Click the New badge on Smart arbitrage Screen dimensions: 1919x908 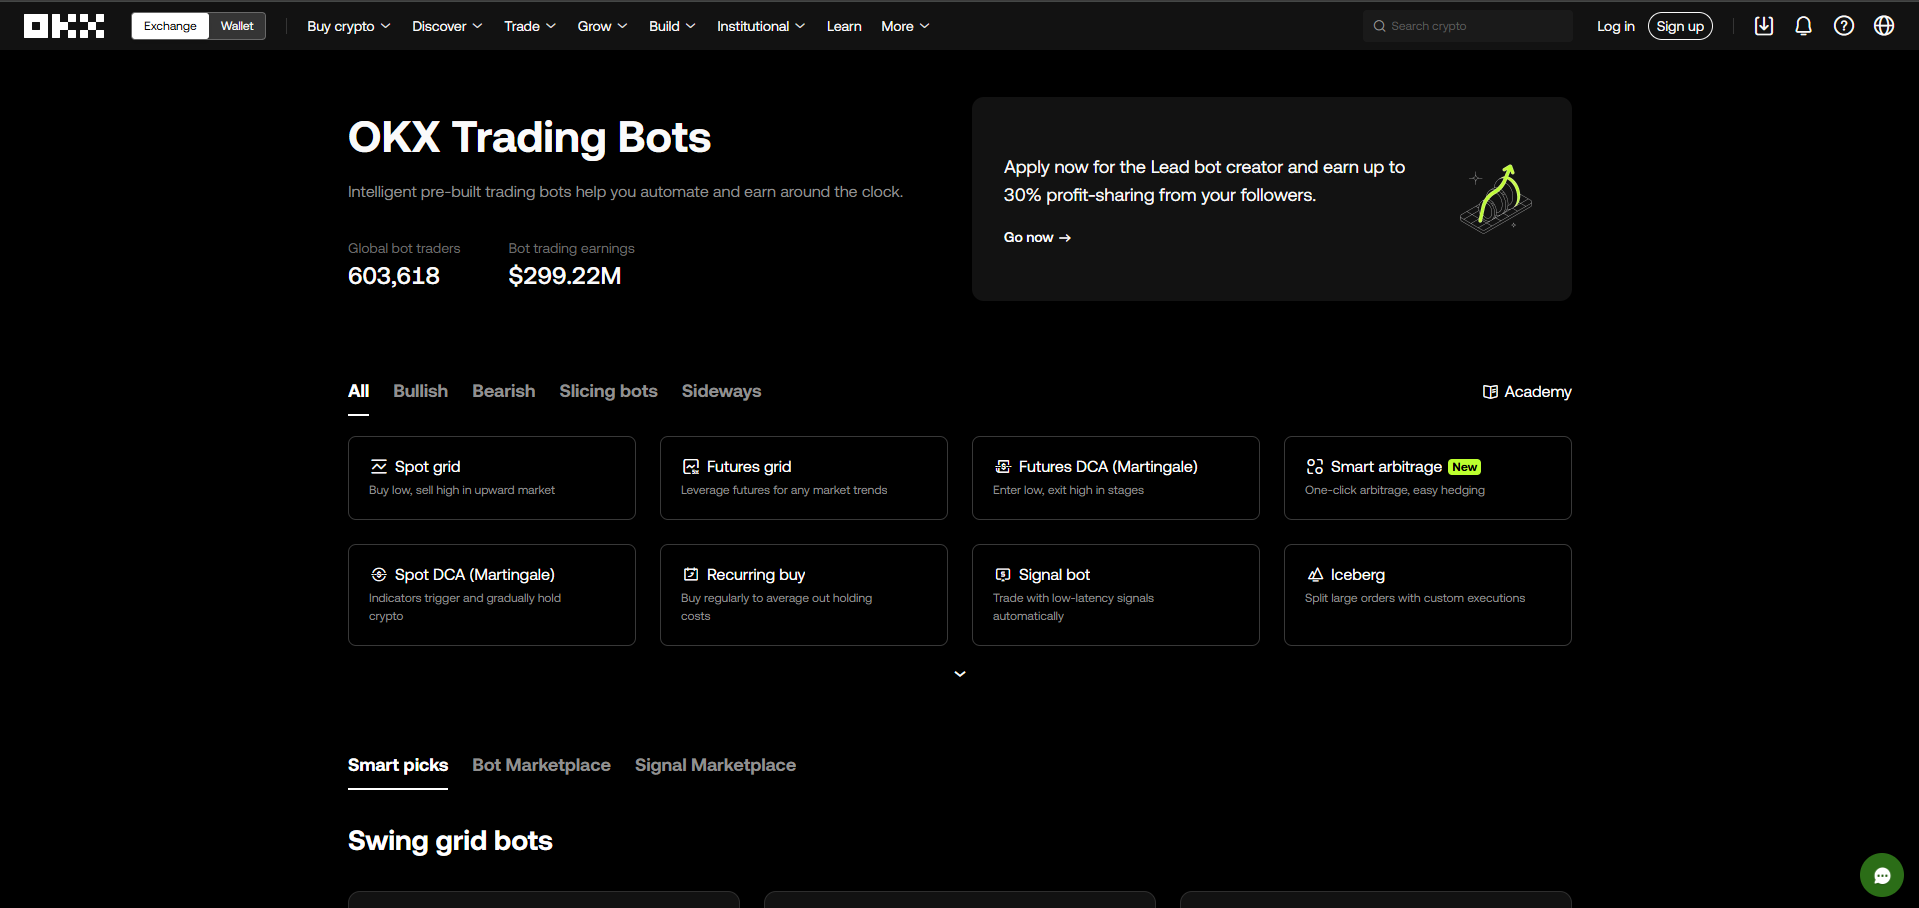pyautogui.click(x=1464, y=467)
